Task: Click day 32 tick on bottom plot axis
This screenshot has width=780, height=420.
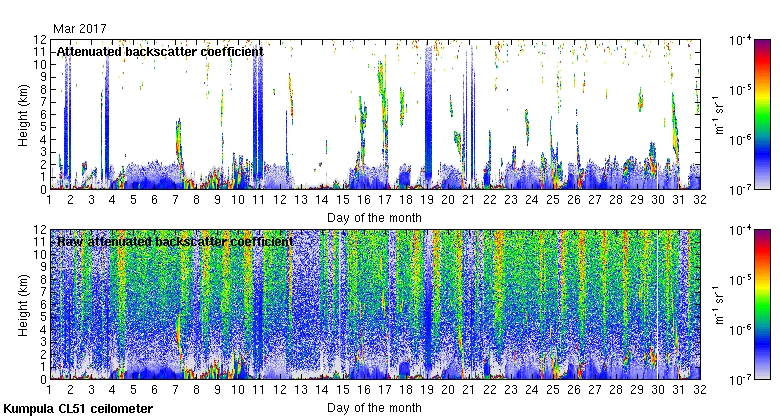Action: tap(700, 390)
